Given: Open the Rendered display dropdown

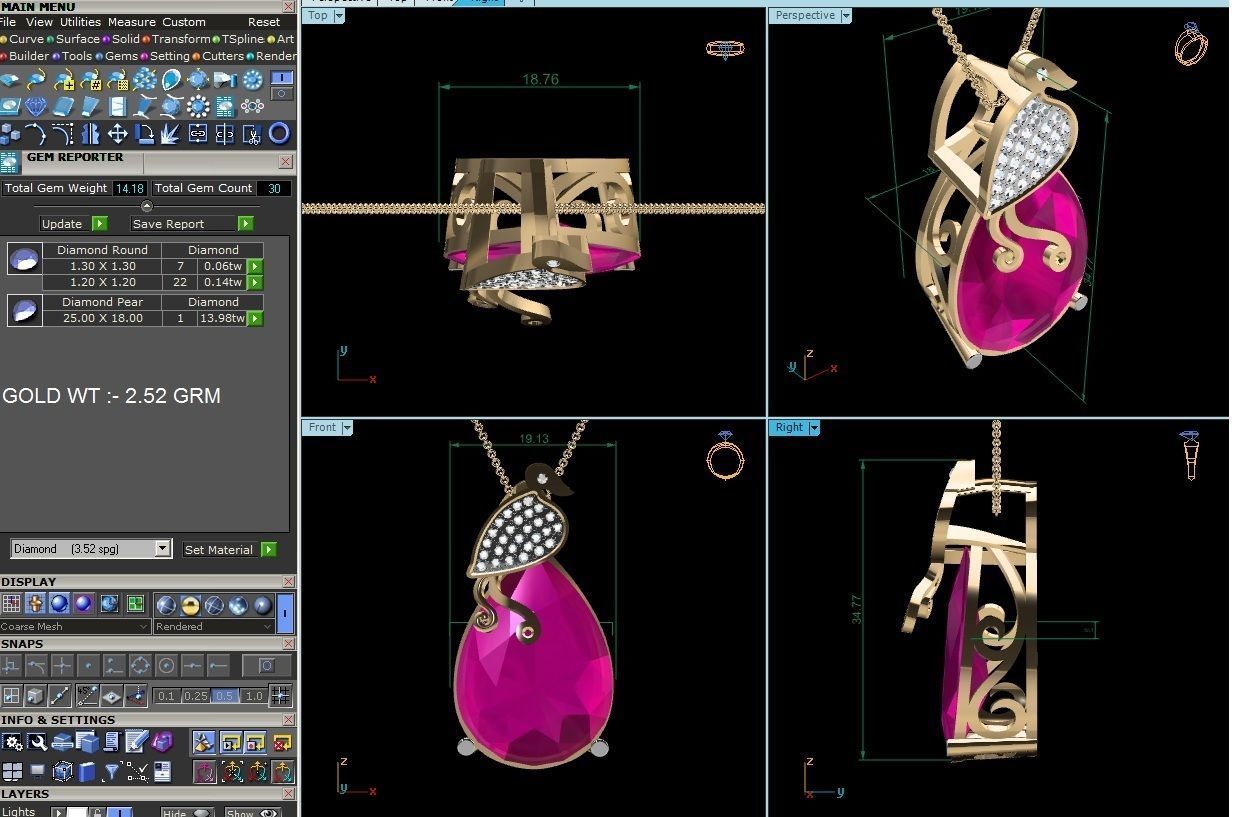Looking at the screenshot, I should click(214, 626).
